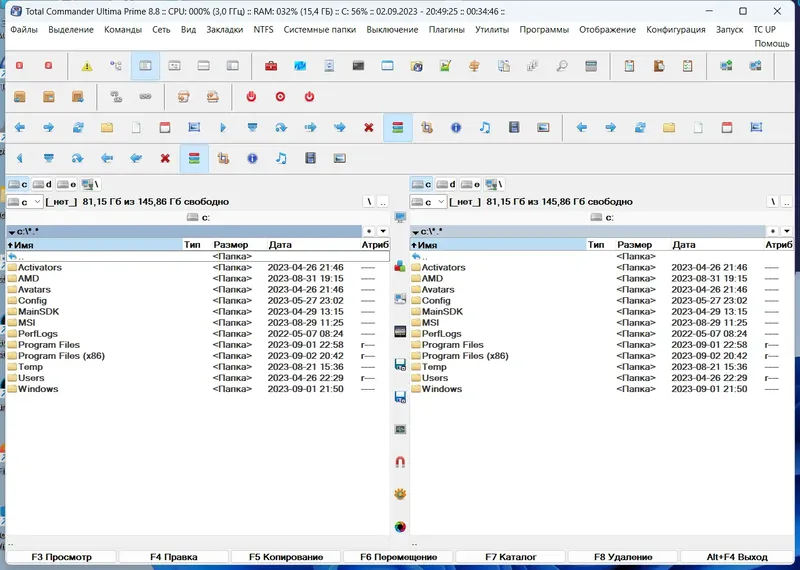Click the orange signpost toolbar icon
The image size is (800, 570).
tap(474, 66)
